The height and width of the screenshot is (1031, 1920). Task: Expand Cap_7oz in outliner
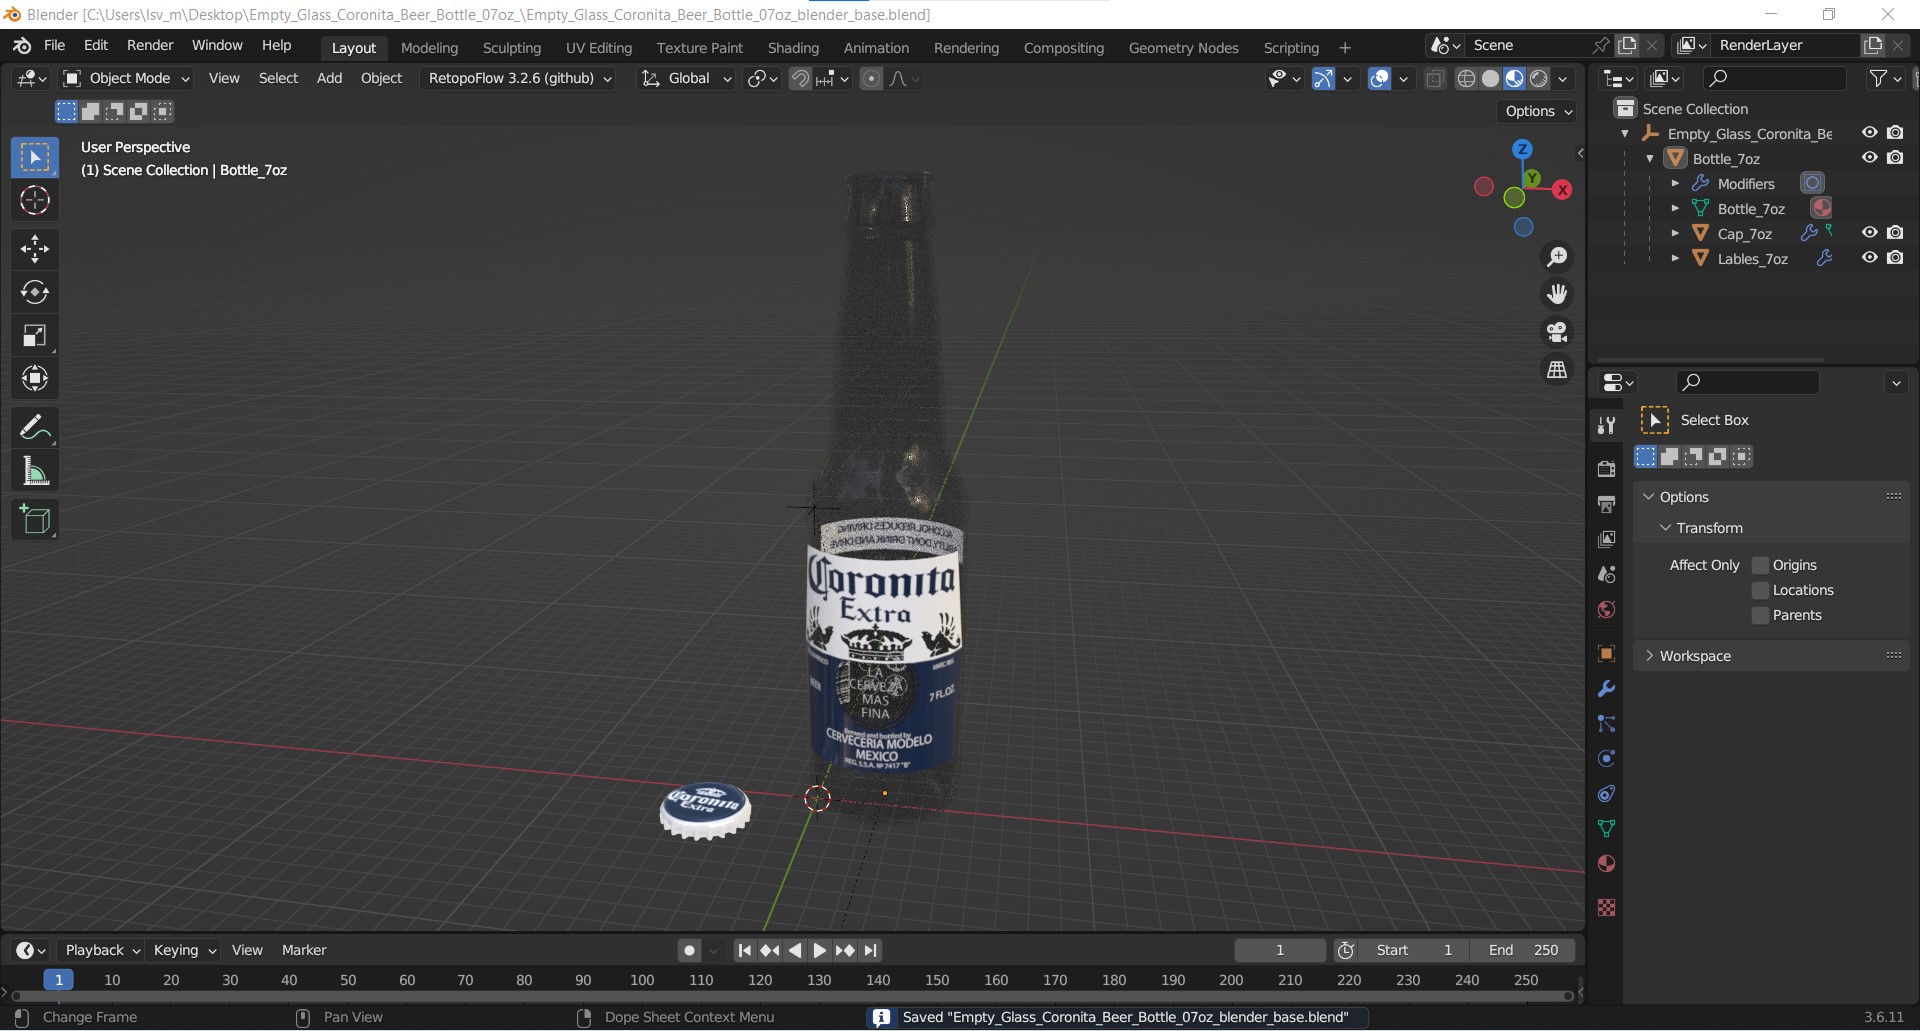(x=1675, y=233)
